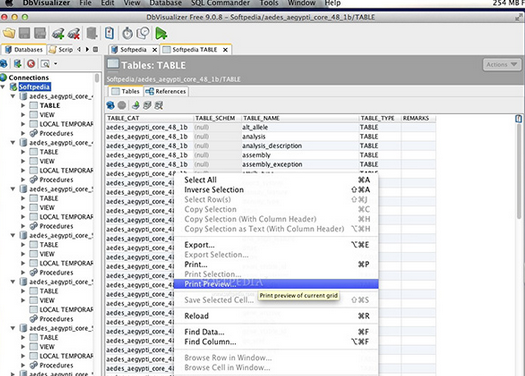The width and height of the screenshot is (525, 376).
Task: Open the File menu
Action: click(x=85, y=3)
